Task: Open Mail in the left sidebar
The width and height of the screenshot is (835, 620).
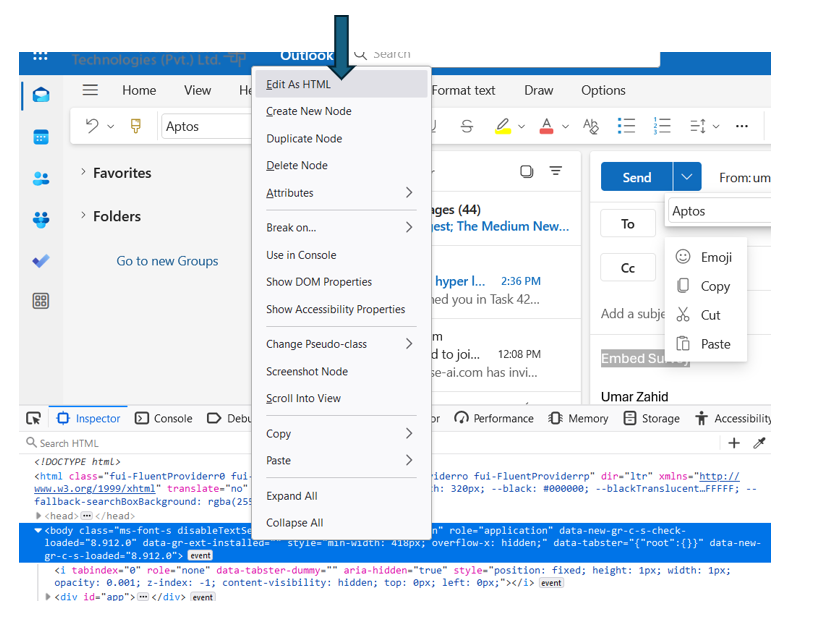Action: pos(41,95)
